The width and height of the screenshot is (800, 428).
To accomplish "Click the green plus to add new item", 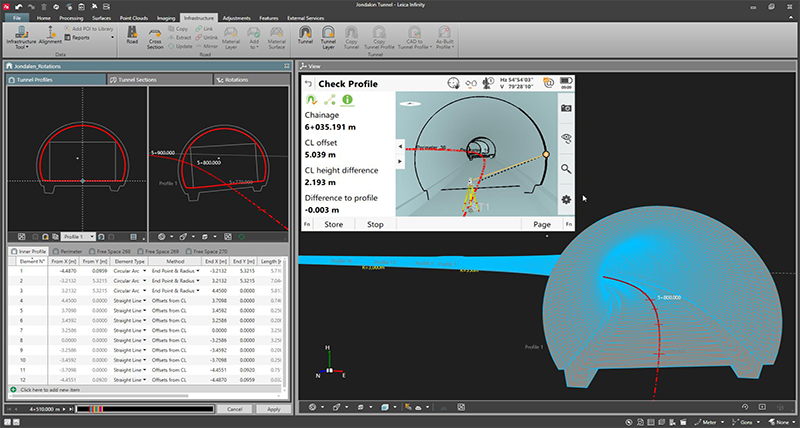I will [x=13, y=388].
